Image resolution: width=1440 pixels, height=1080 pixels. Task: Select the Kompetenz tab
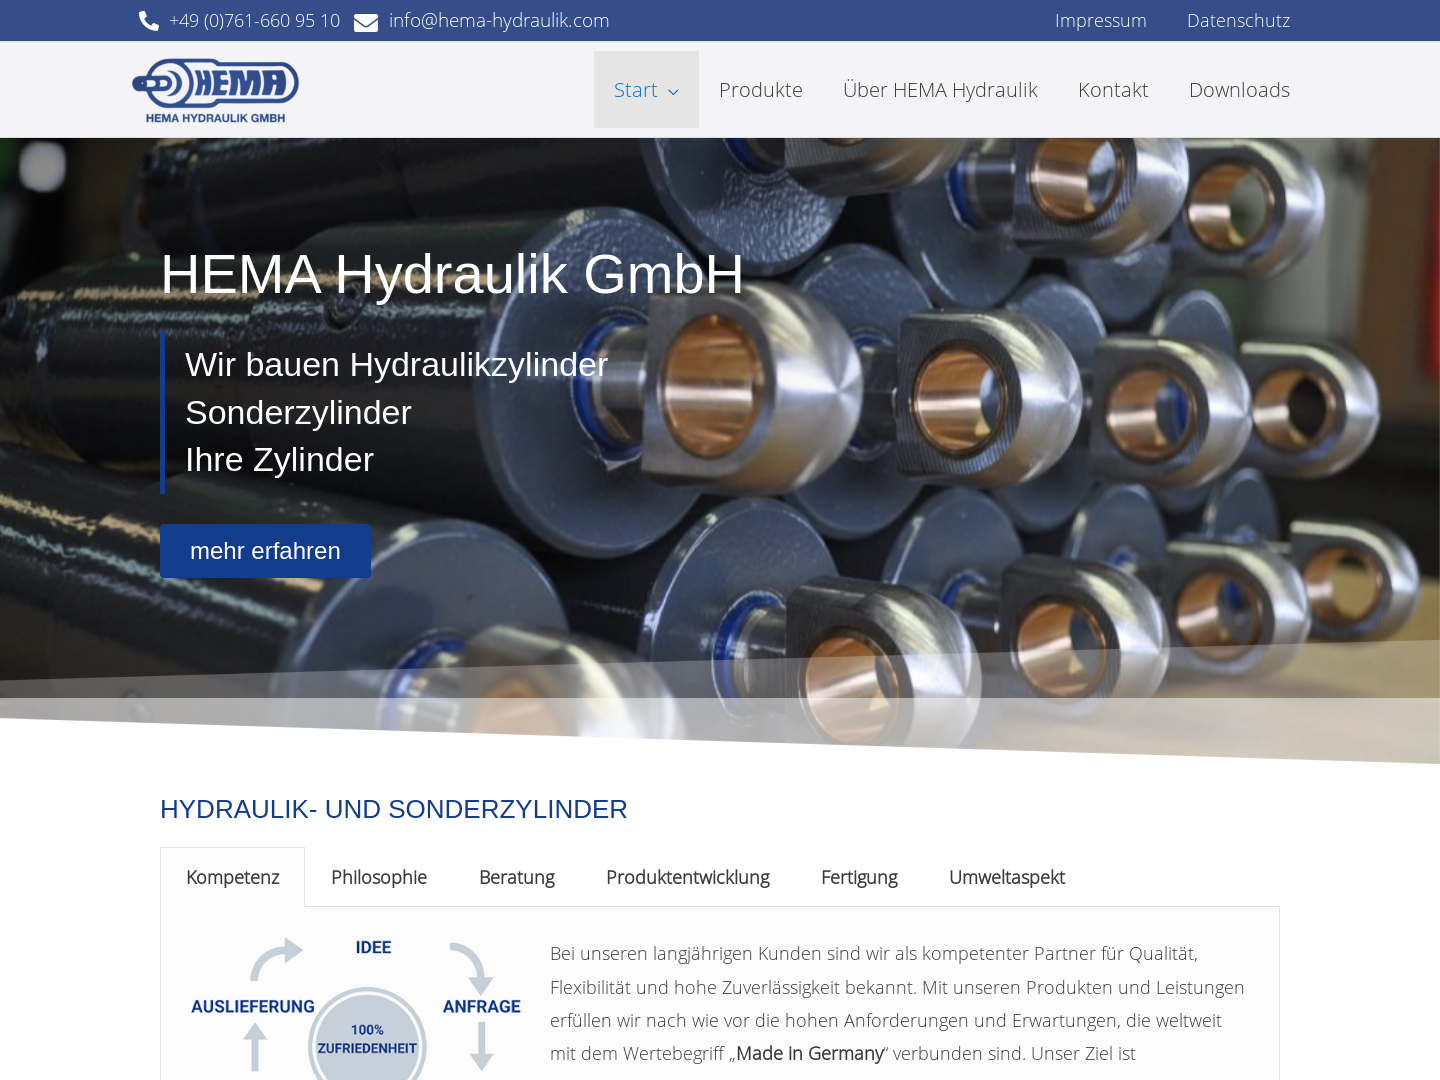click(232, 877)
